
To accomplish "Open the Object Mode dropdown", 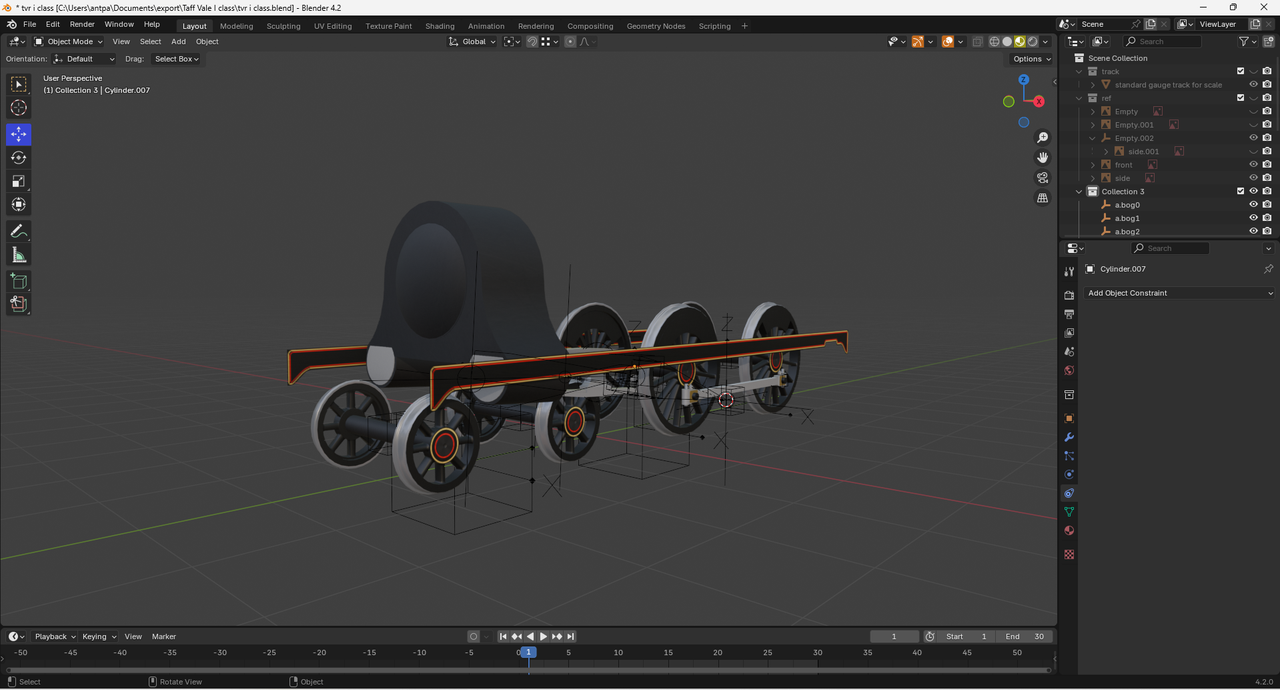I will click(x=68, y=41).
